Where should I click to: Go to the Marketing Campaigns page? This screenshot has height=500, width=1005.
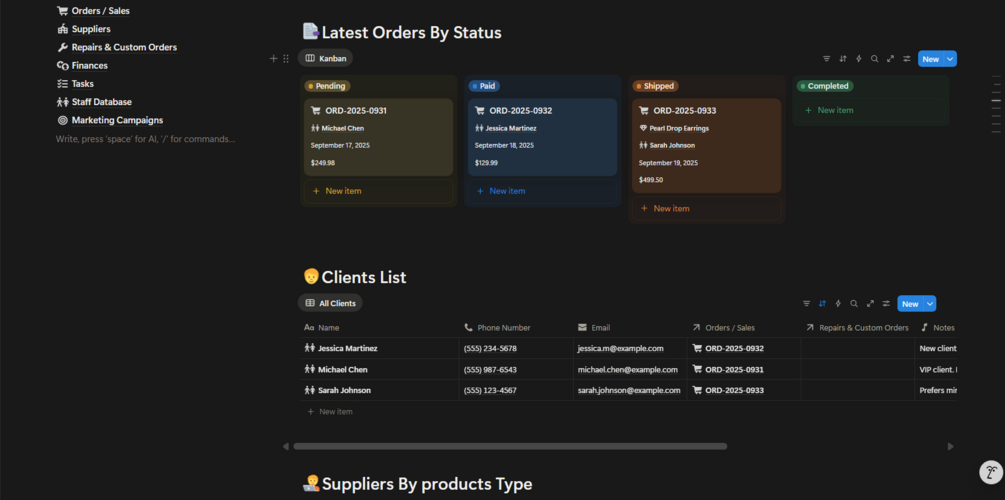[x=117, y=120]
